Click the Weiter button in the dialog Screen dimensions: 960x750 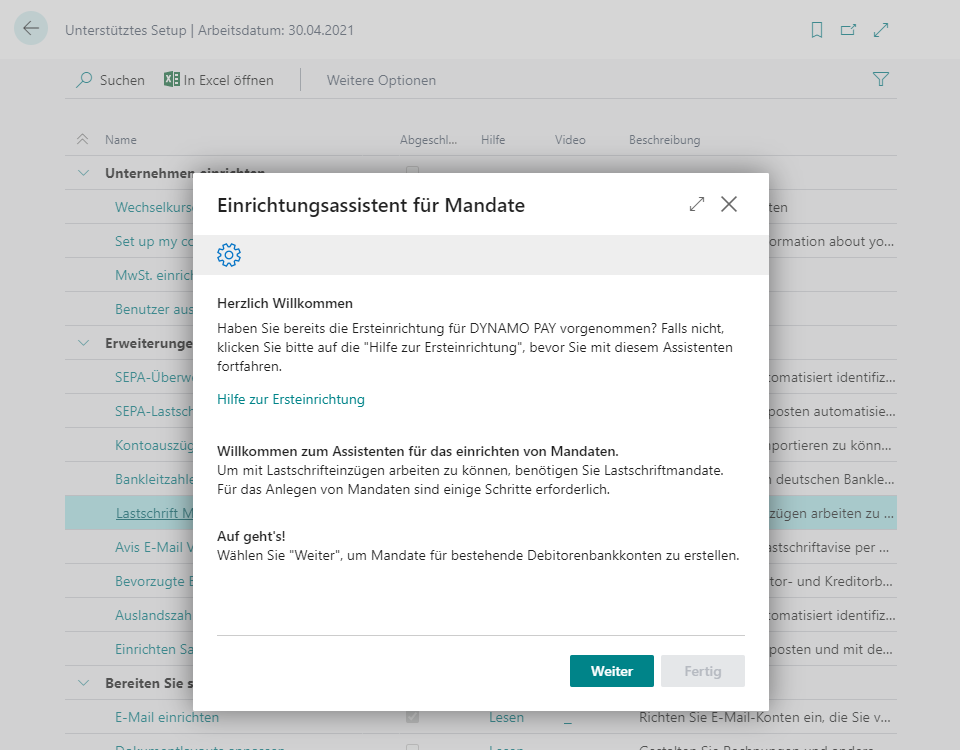[611, 671]
